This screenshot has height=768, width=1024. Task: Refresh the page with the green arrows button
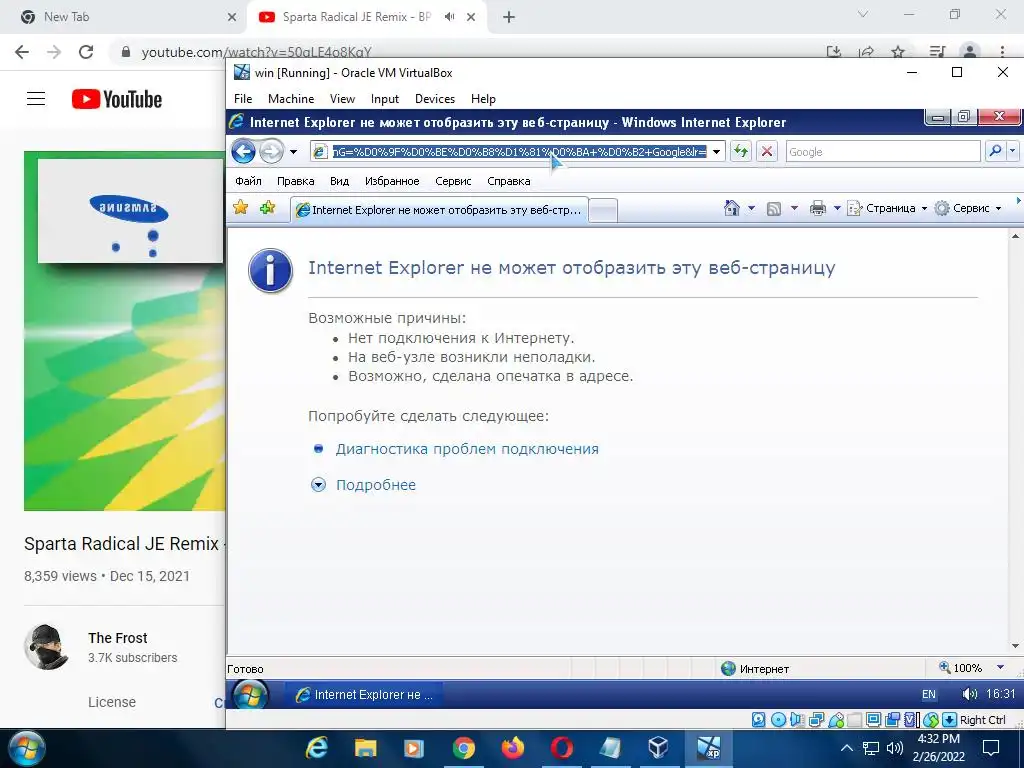(x=741, y=152)
